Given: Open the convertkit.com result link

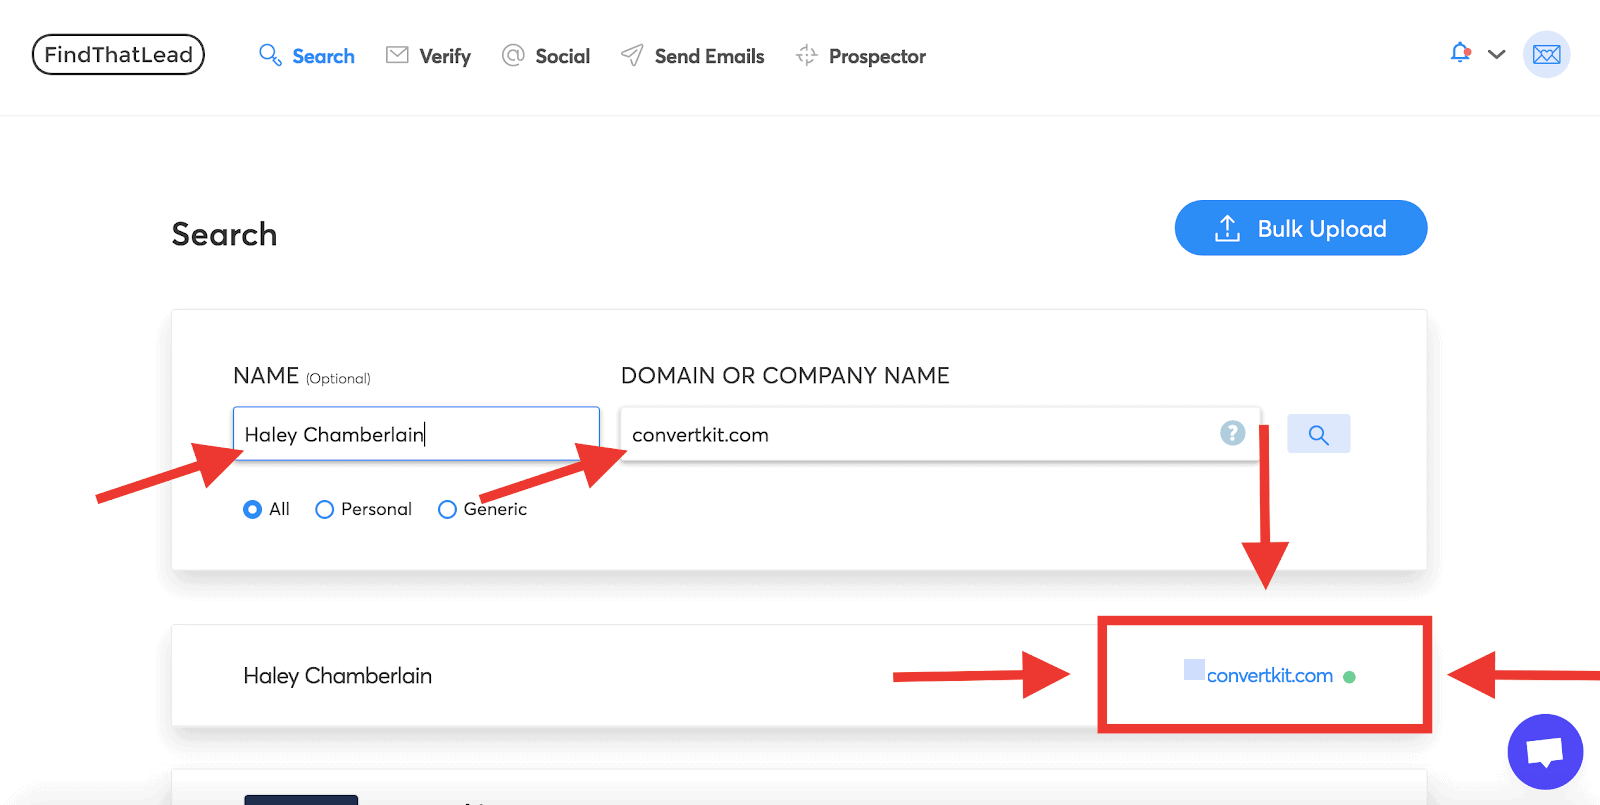Looking at the screenshot, I should (1269, 676).
